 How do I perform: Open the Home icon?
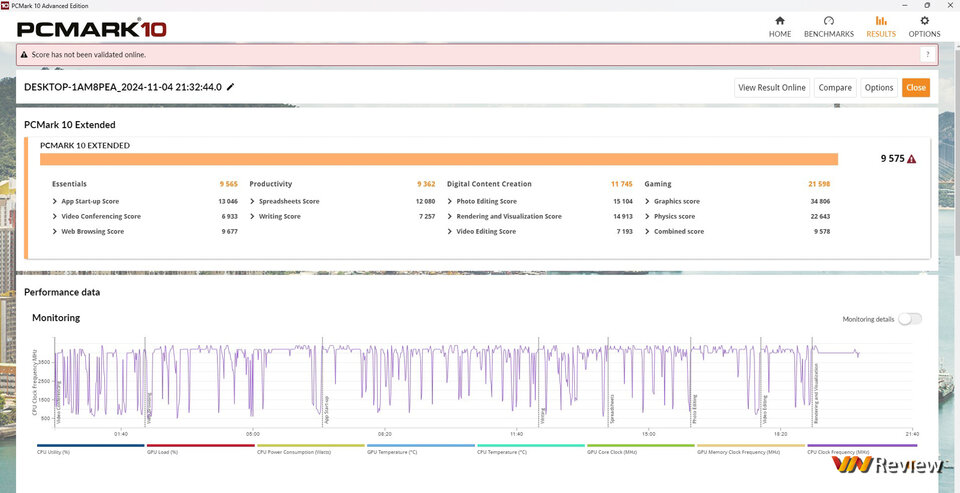(x=779, y=21)
